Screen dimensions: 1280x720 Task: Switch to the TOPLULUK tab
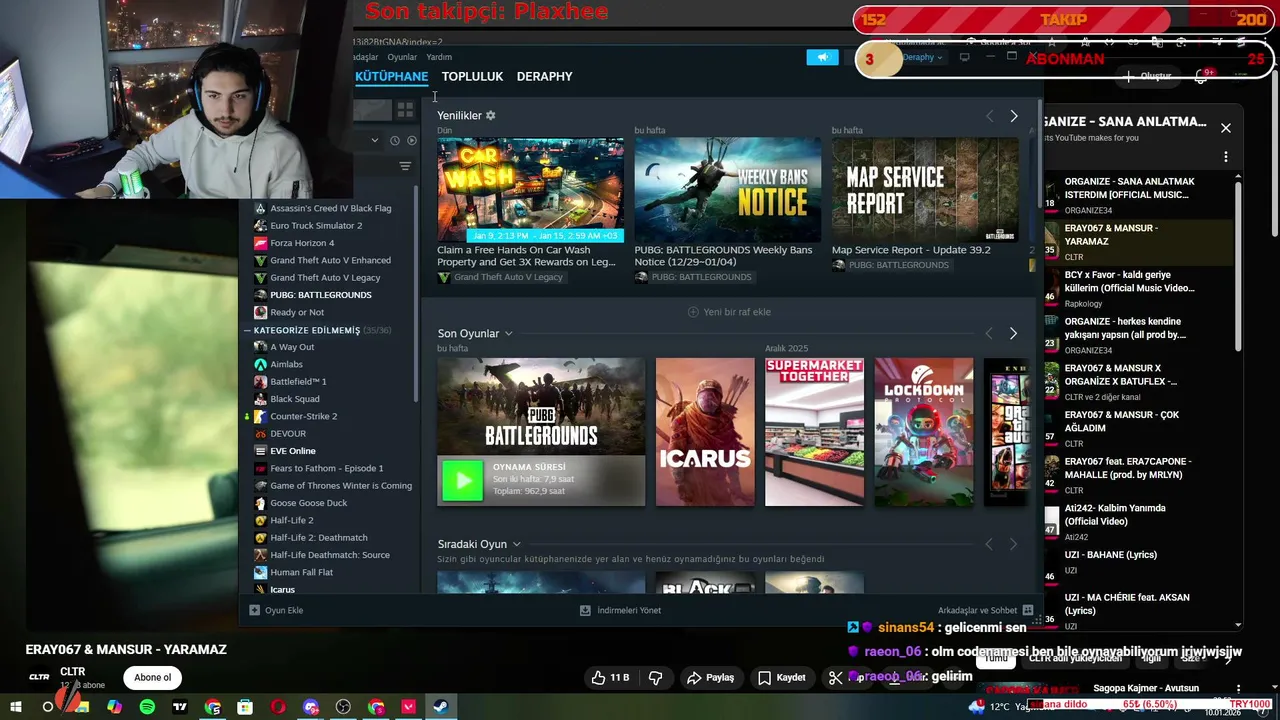472,76
